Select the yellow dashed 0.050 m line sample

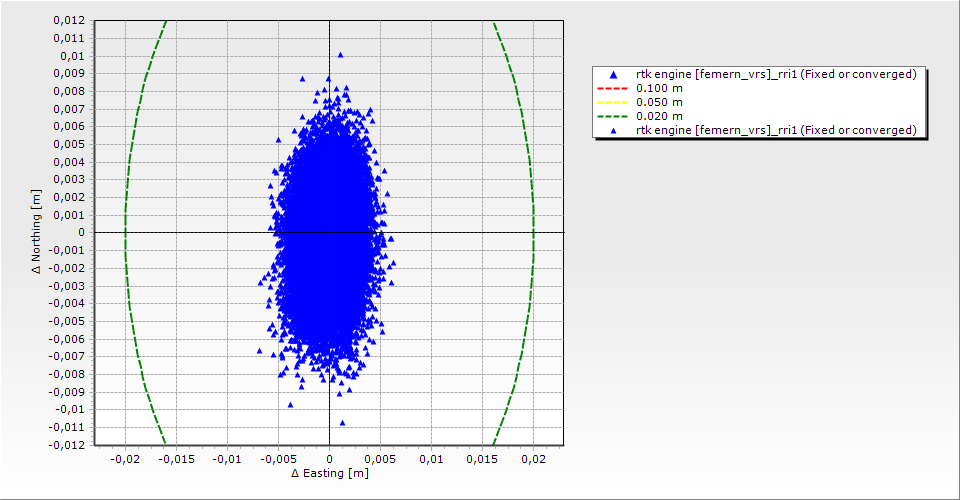point(611,103)
